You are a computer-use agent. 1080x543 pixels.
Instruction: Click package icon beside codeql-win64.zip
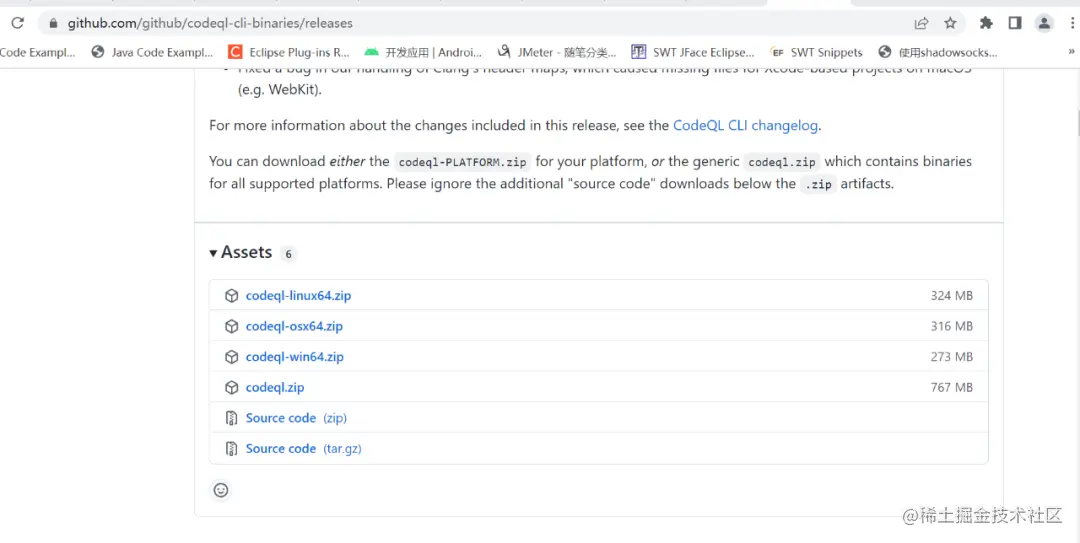[231, 357]
